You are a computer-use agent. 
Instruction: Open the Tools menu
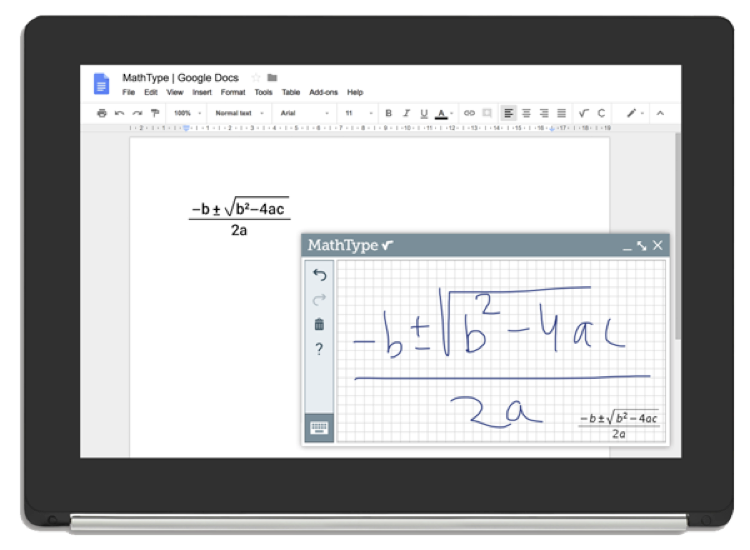(263, 92)
